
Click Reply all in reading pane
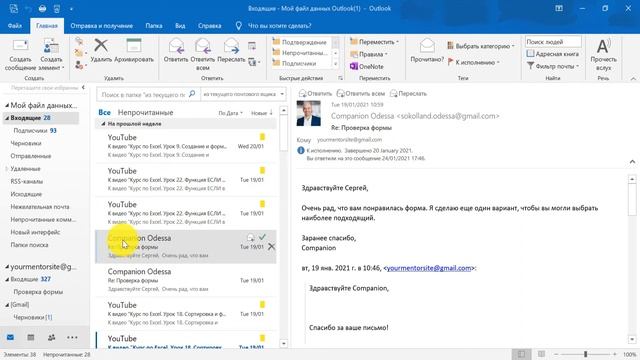click(x=360, y=93)
